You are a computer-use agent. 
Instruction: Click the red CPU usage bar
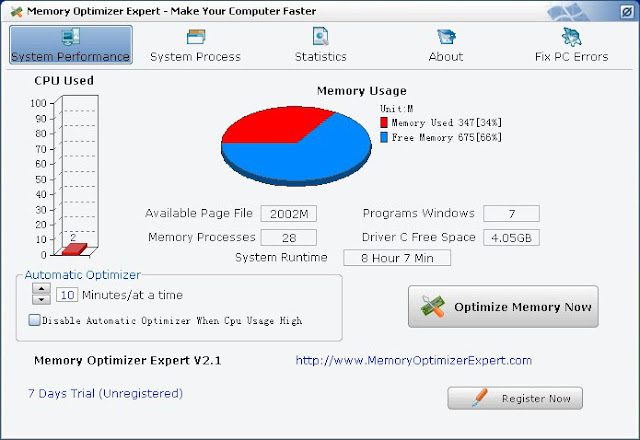pos(75,249)
